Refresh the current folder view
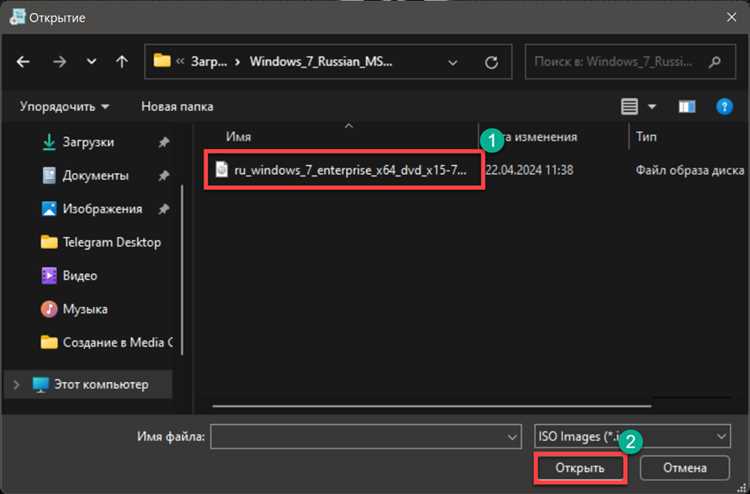The image size is (750, 494). (491, 62)
